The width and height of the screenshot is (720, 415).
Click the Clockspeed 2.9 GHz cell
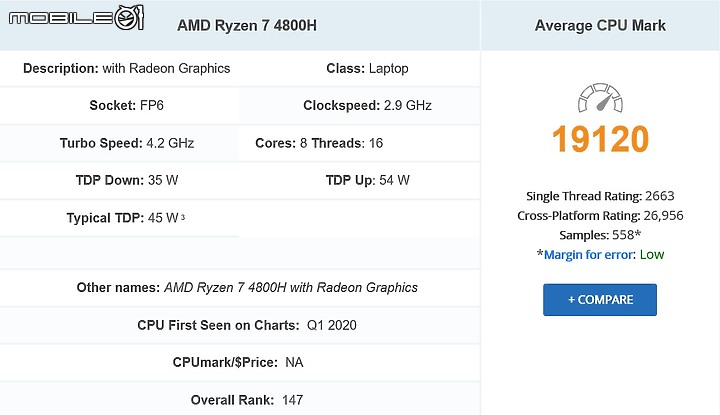360,106
